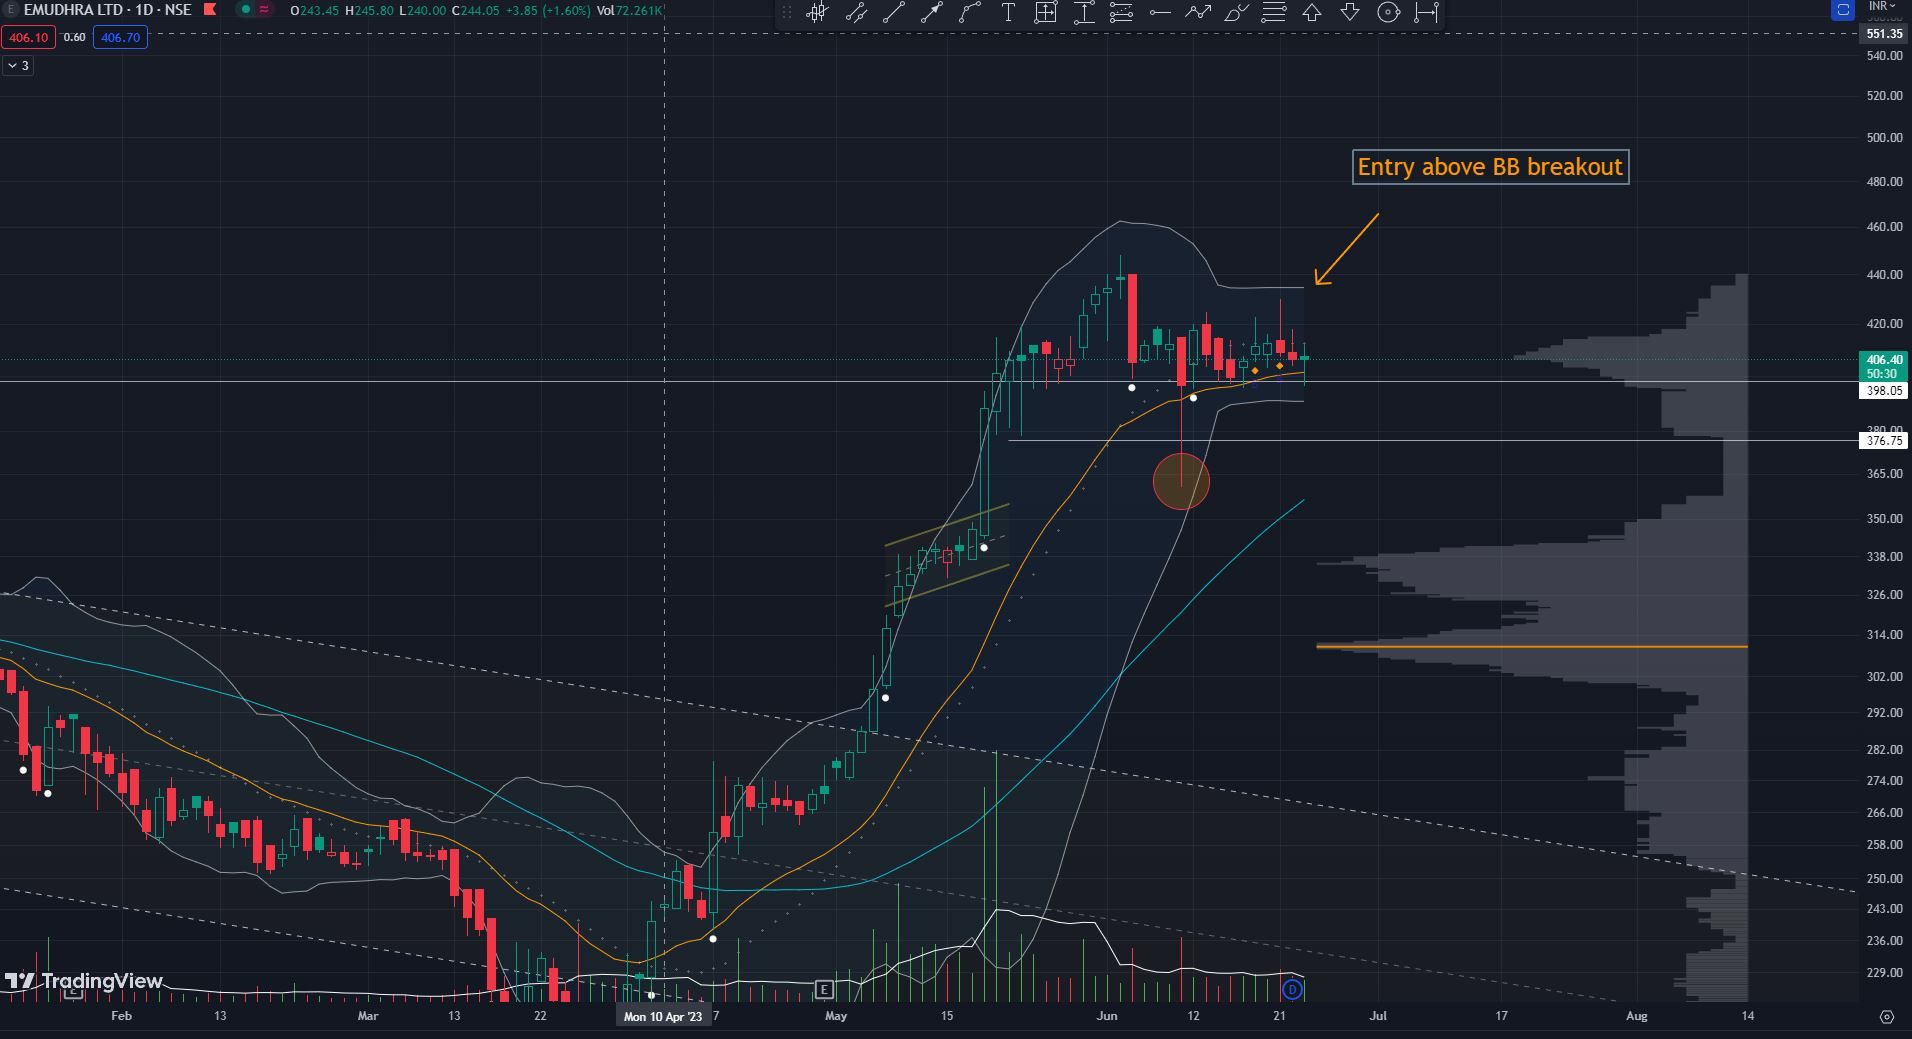Select the Arrow Up marker tool
Screen dimensions: 1912x1039
[1310, 13]
